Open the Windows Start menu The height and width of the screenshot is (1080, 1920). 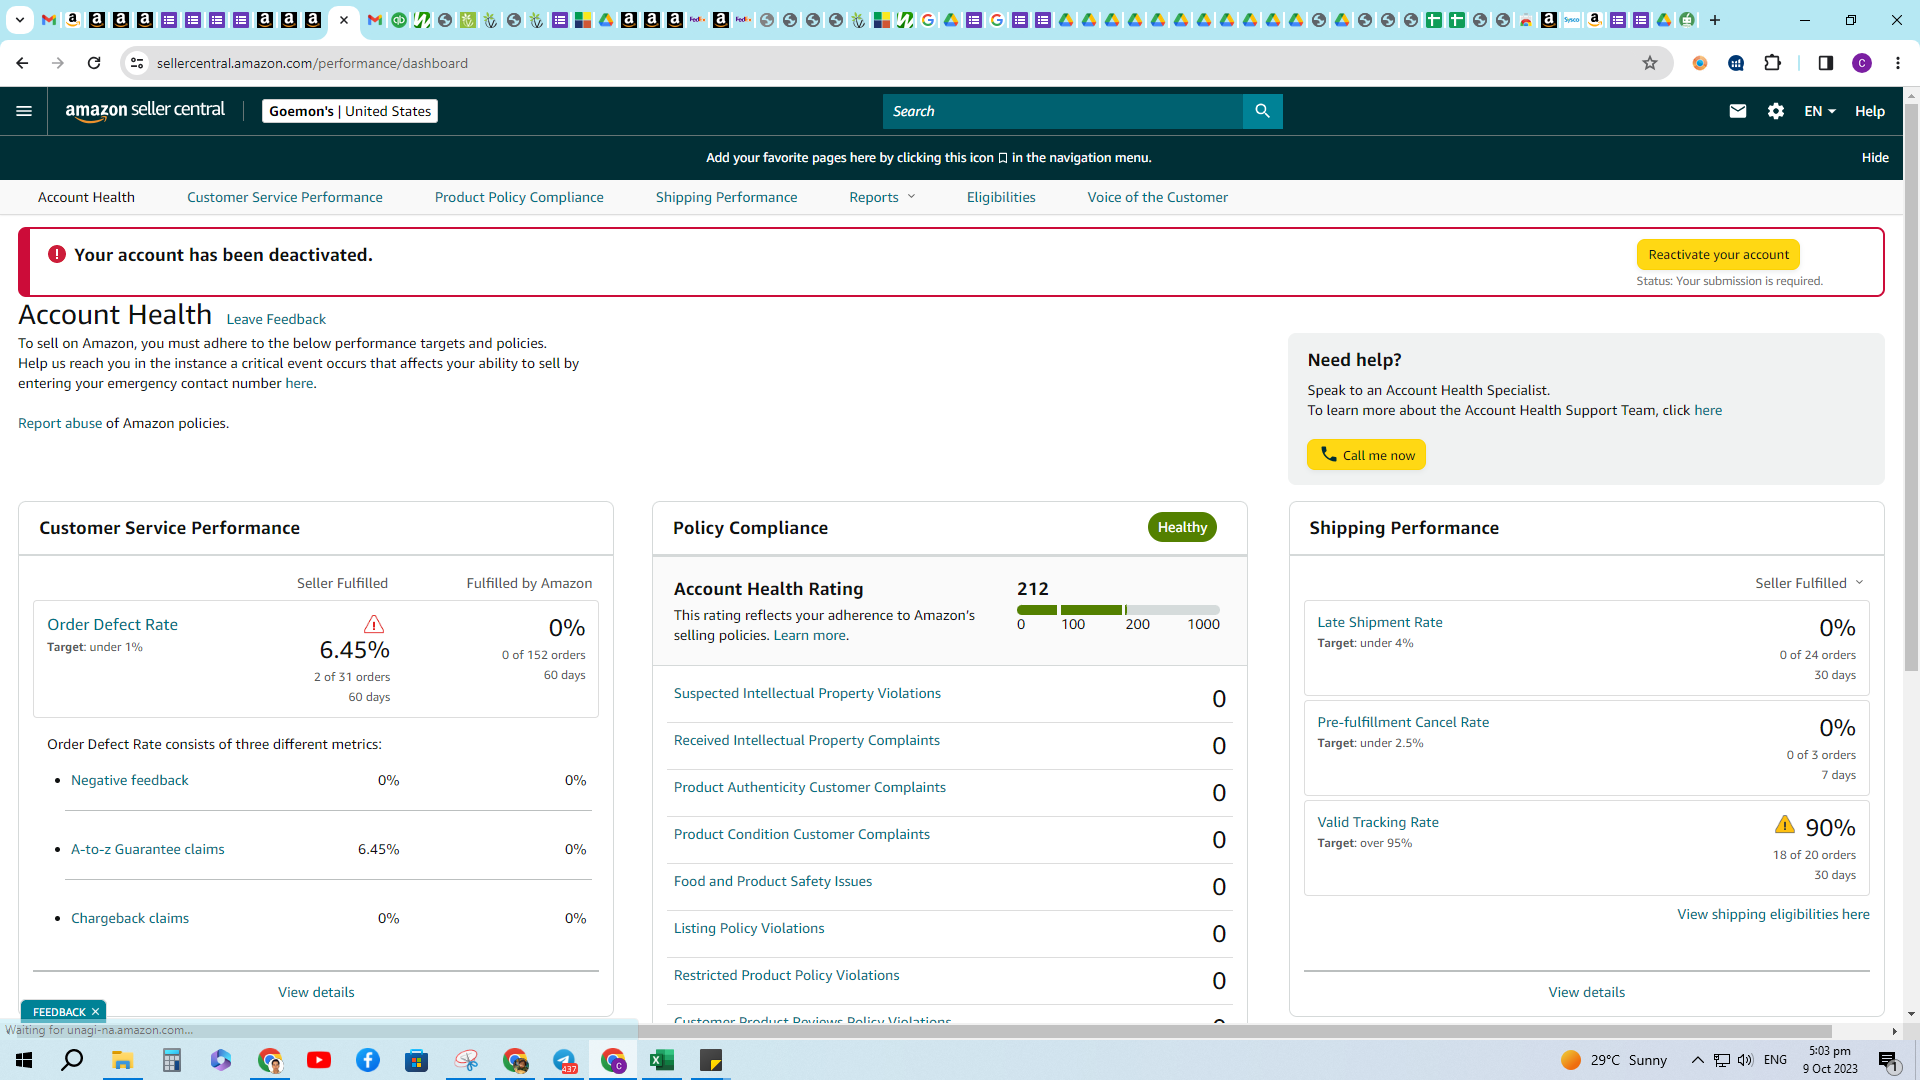(24, 1060)
